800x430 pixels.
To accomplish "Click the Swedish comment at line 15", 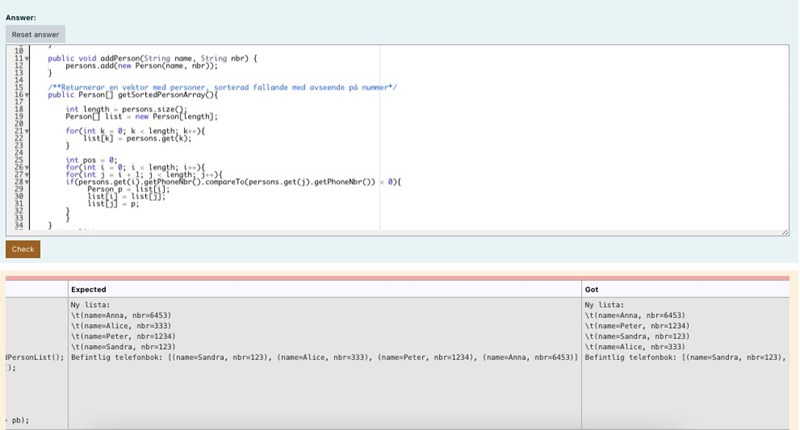I will tap(222, 87).
